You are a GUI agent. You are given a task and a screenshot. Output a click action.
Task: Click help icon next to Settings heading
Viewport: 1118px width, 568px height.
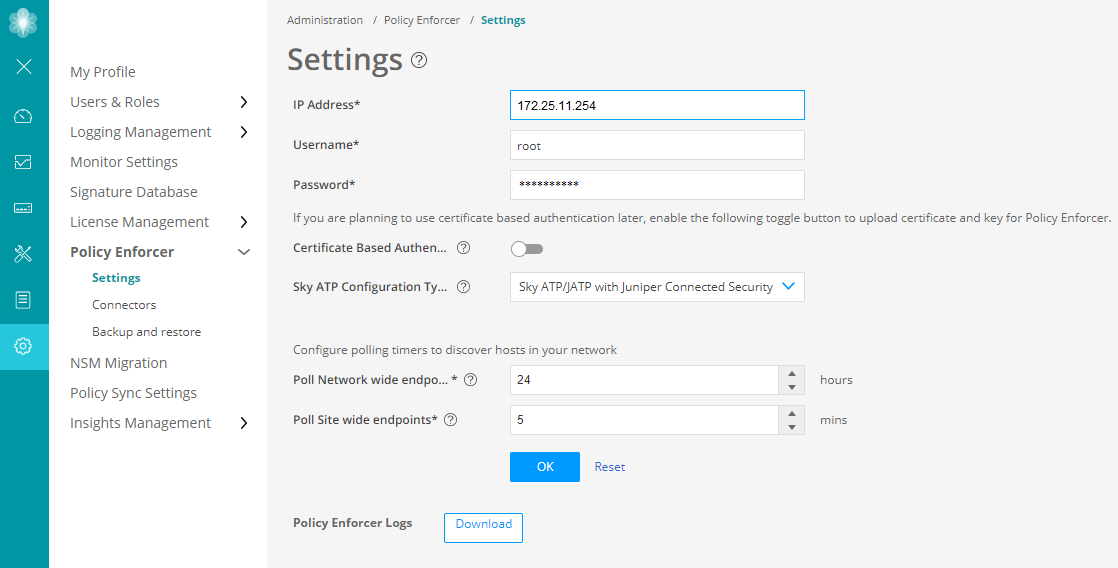pyautogui.click(x=419, y=60)
